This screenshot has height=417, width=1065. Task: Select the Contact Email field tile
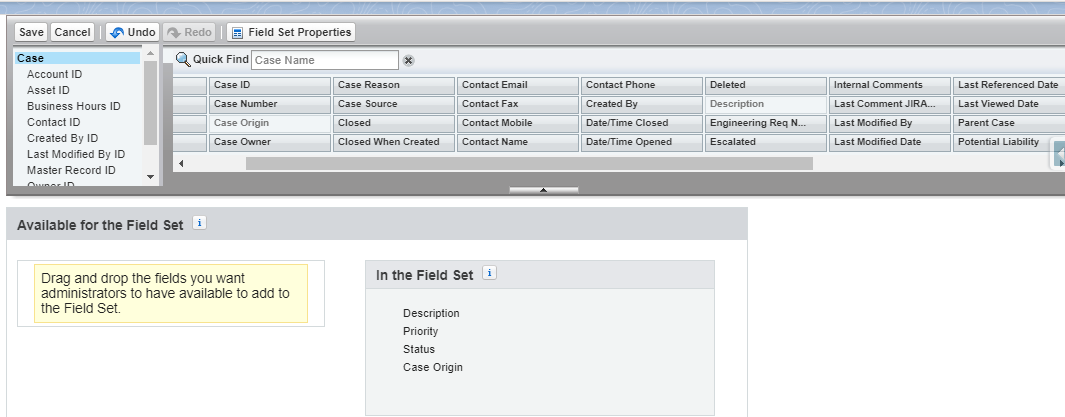518,85
